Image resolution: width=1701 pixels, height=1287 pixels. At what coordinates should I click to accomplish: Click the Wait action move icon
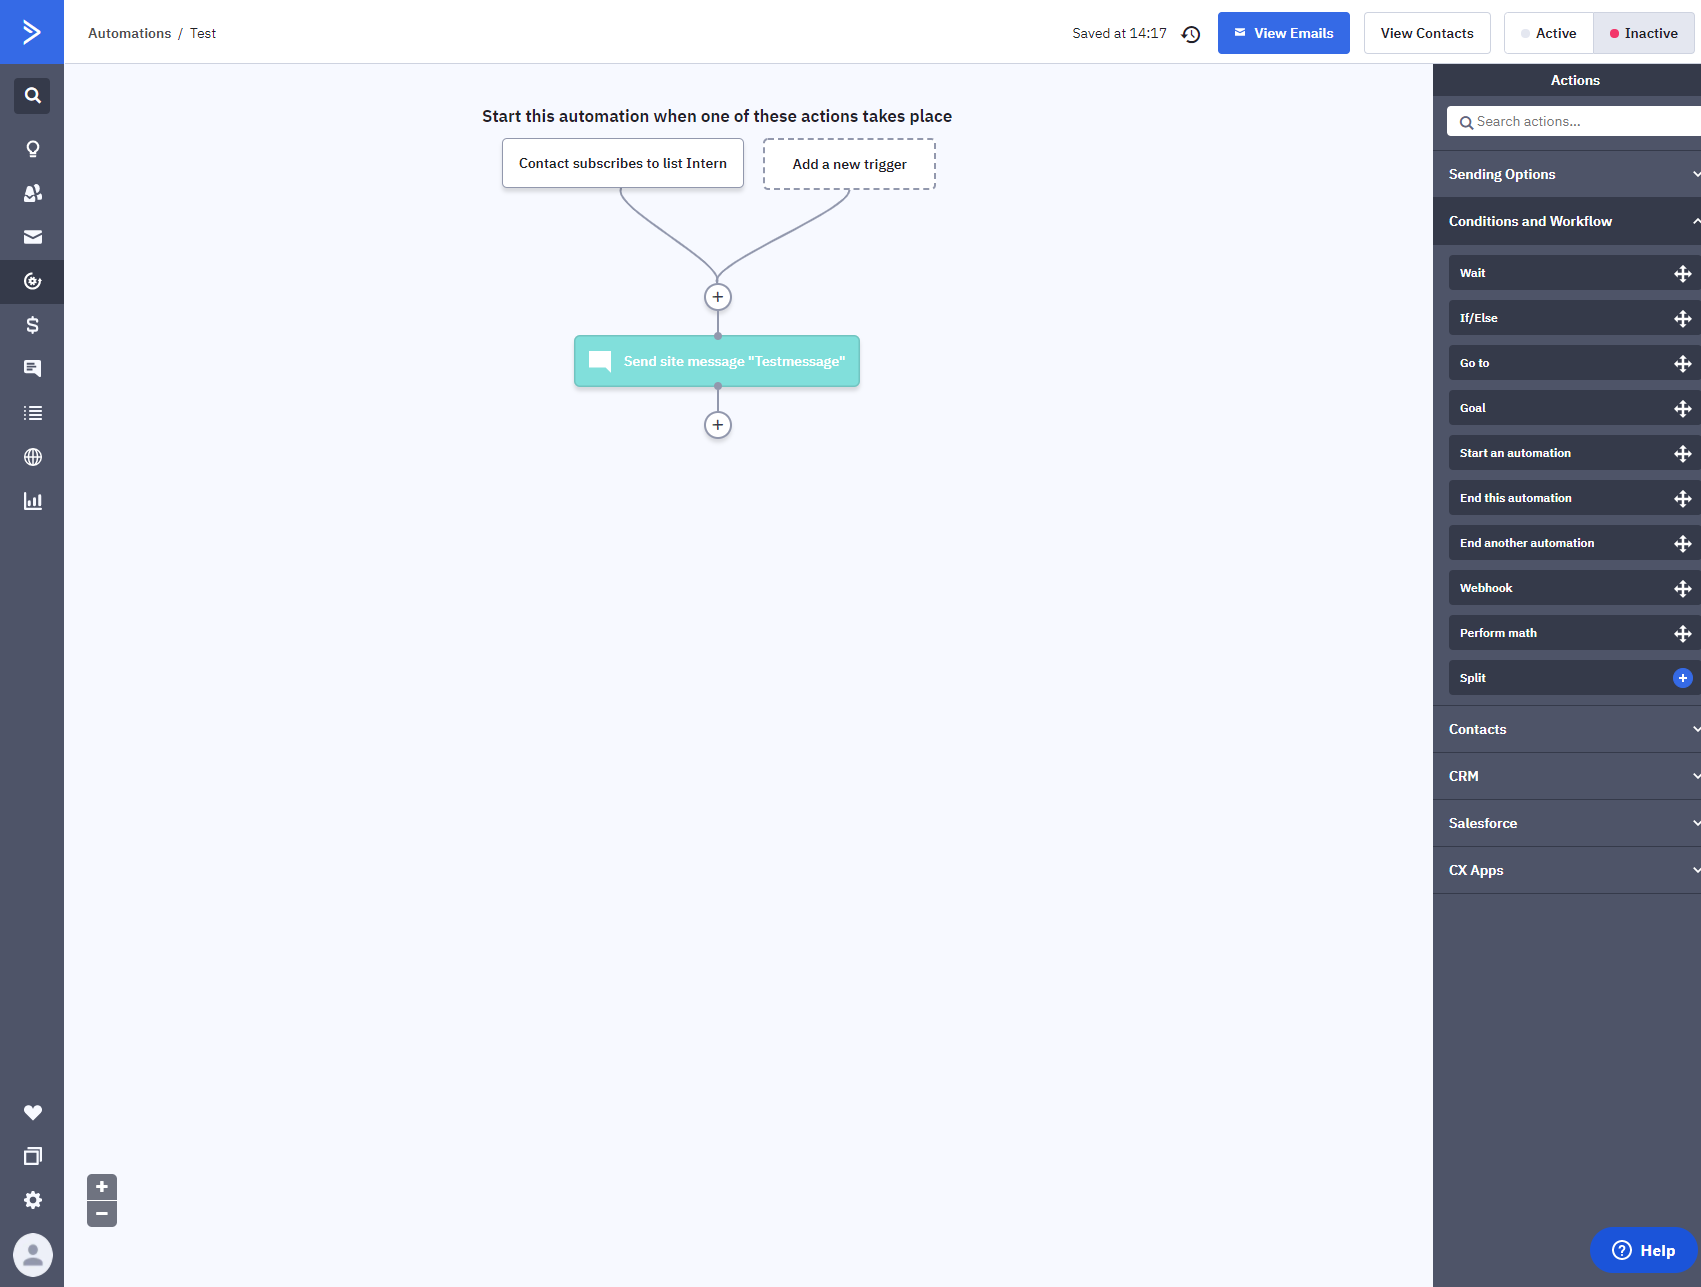tap(1682, 273)
